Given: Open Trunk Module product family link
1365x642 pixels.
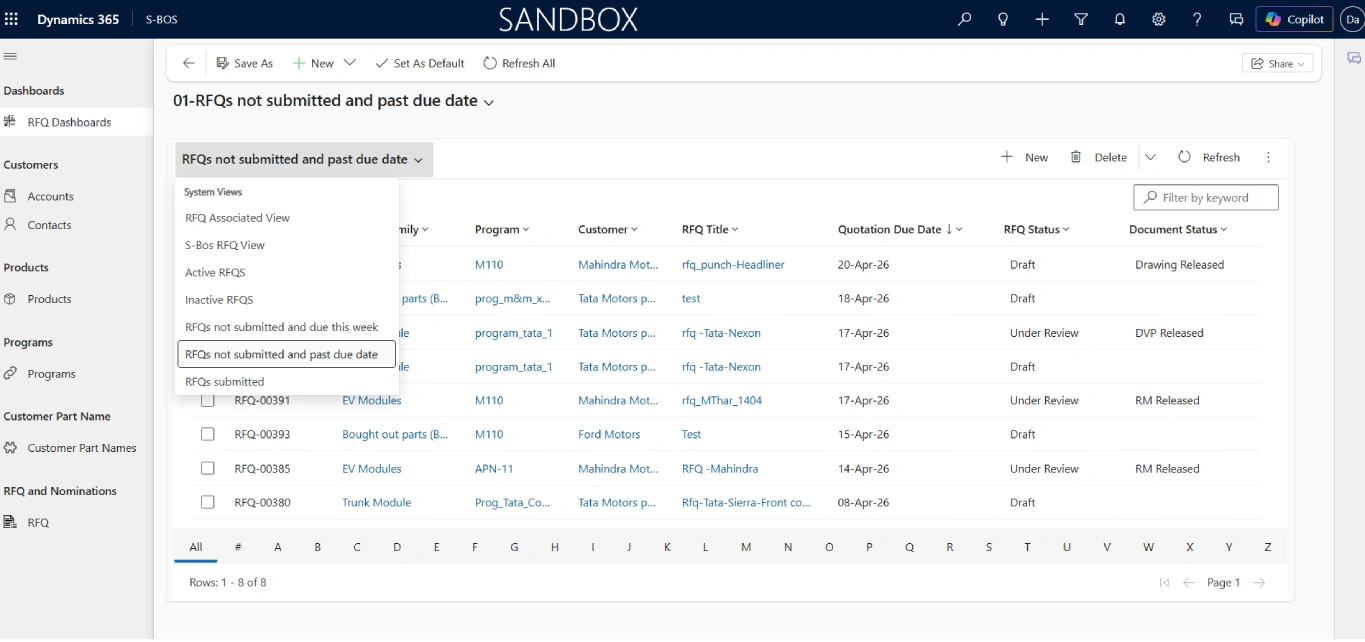Looking at the screenshot, I should [x=376, y=502].
